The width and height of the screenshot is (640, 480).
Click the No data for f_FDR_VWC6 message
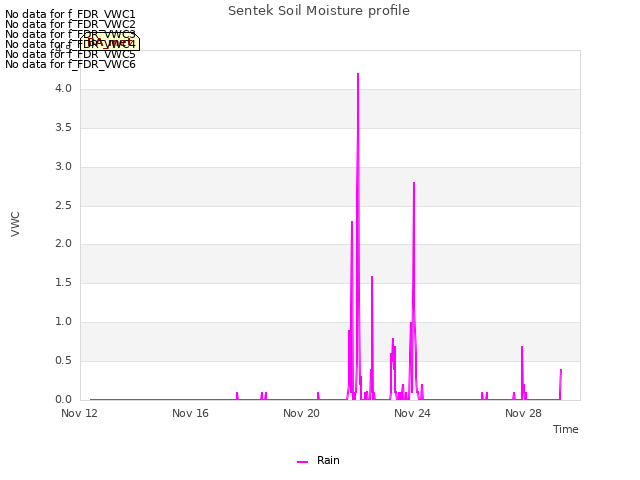click(x=70, y=64)
